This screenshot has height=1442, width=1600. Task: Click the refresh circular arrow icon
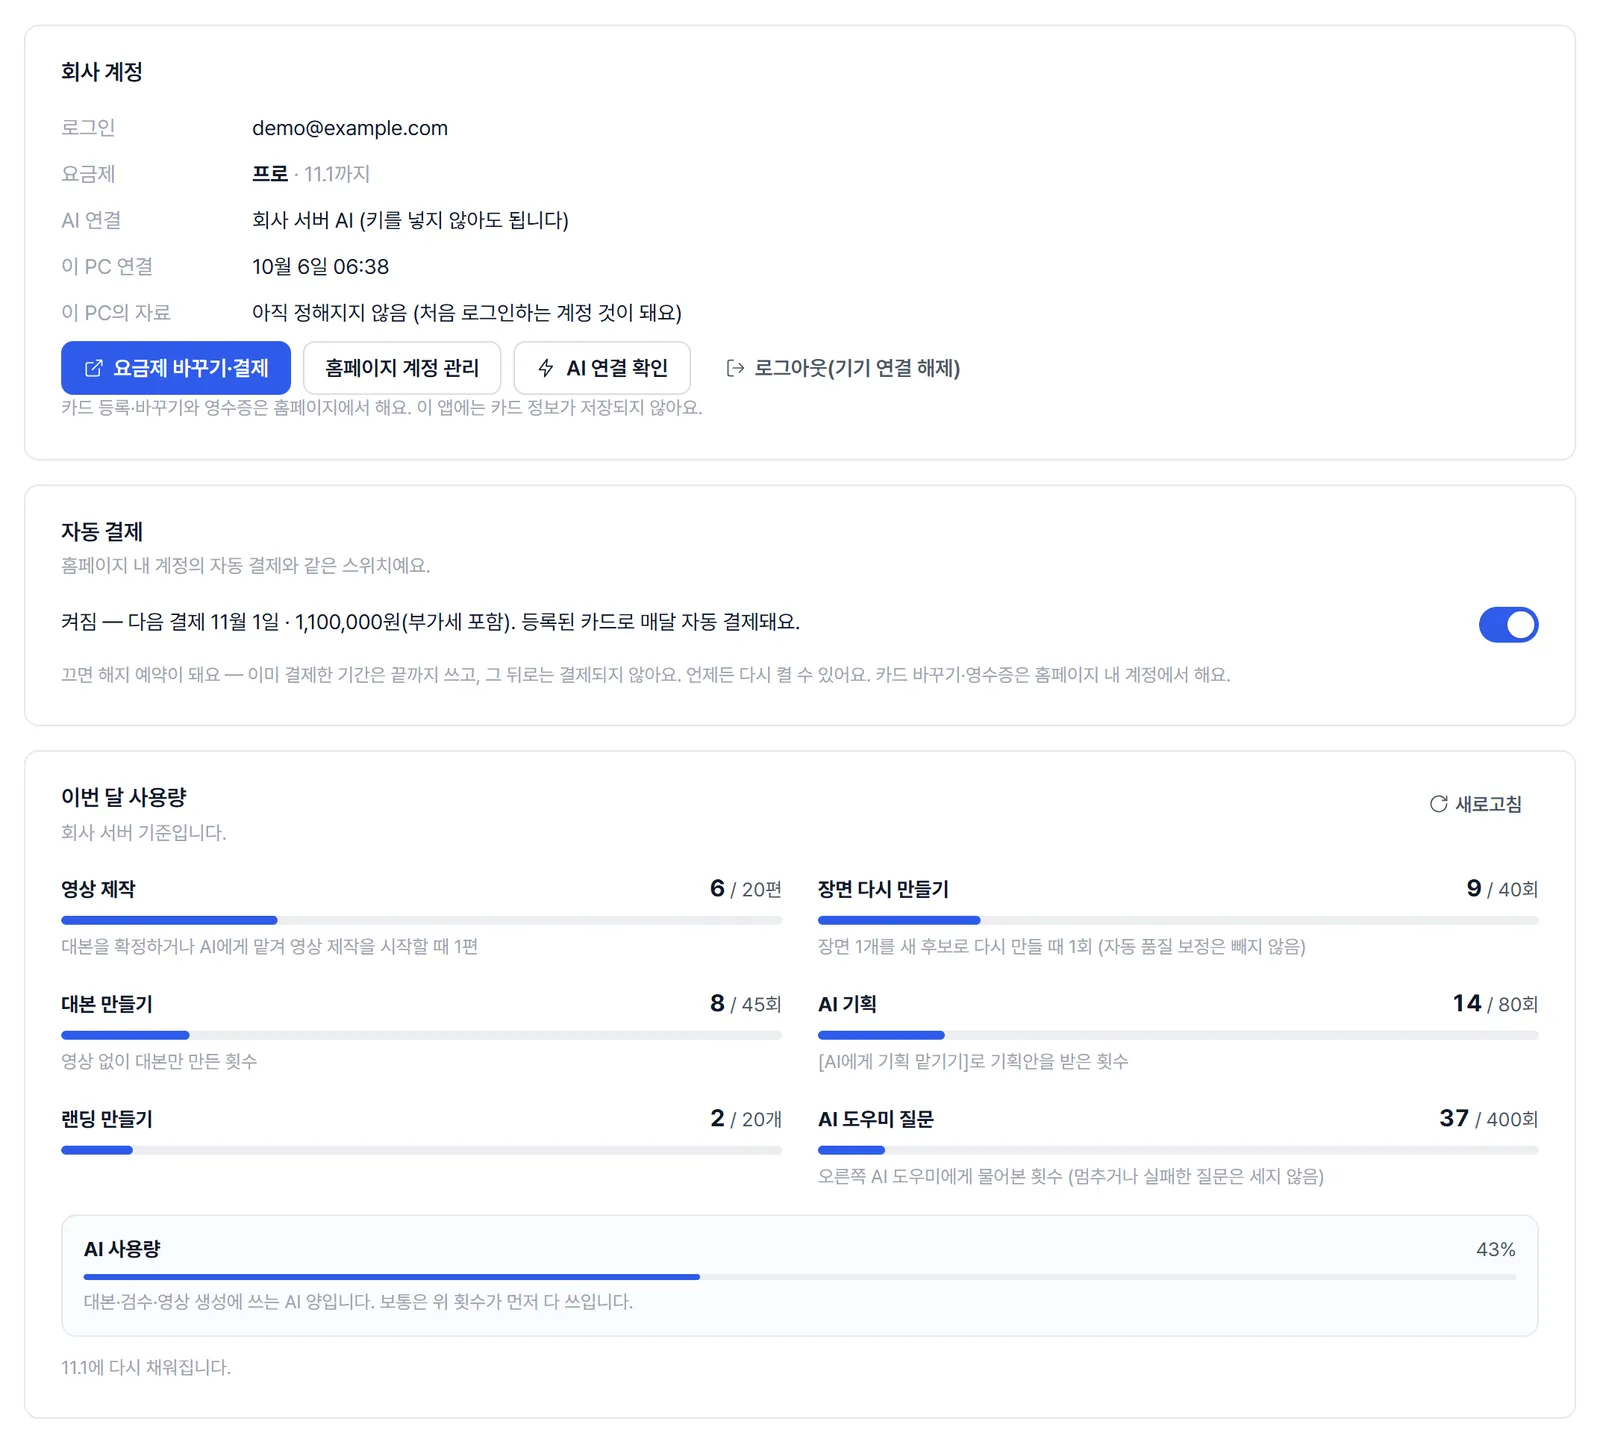click(x=1438, y=804)
